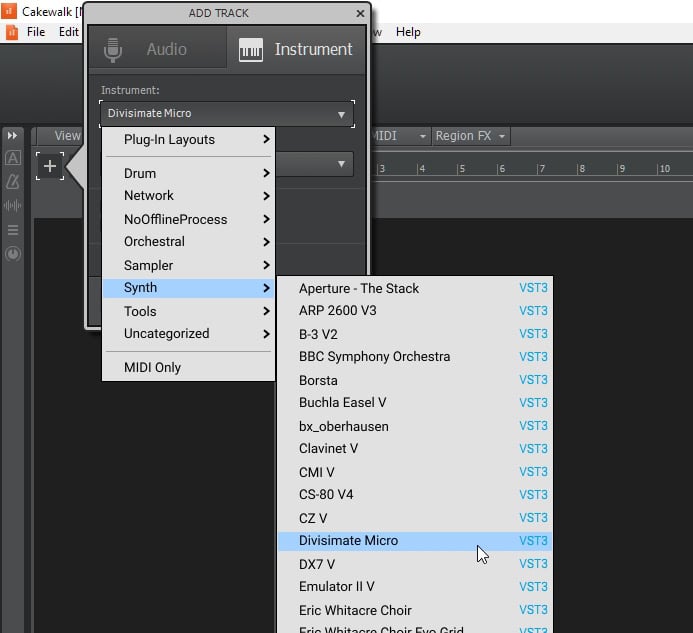Screen dimensions: 693x633
Task: Open the Edit menu
Action: pyautogui.click(x=69, y=32)
